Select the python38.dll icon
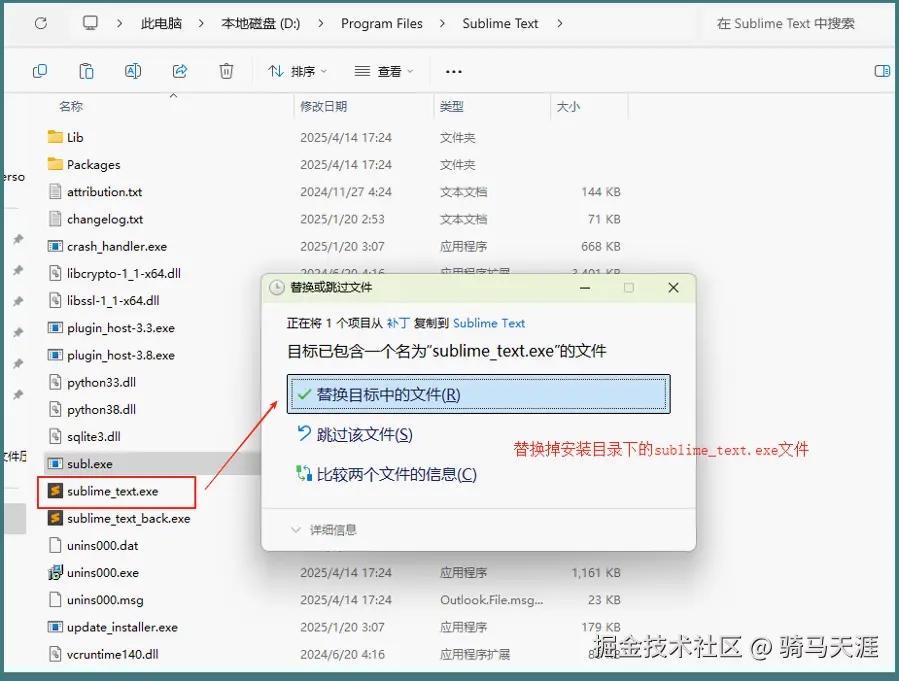Viewport: 899px width, 681px height. 55,409
